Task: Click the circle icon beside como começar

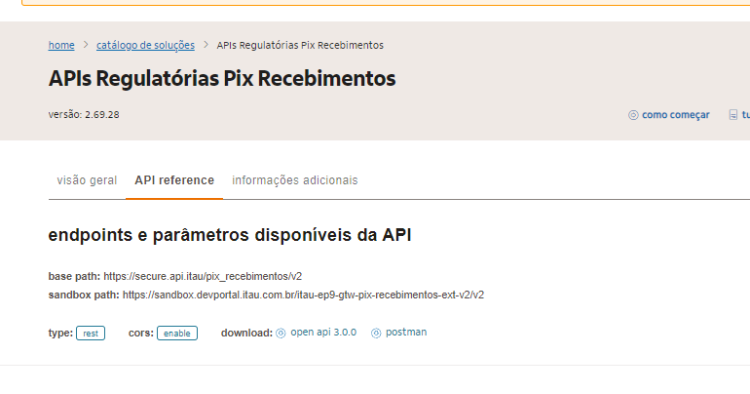Action: pos(633,115)
